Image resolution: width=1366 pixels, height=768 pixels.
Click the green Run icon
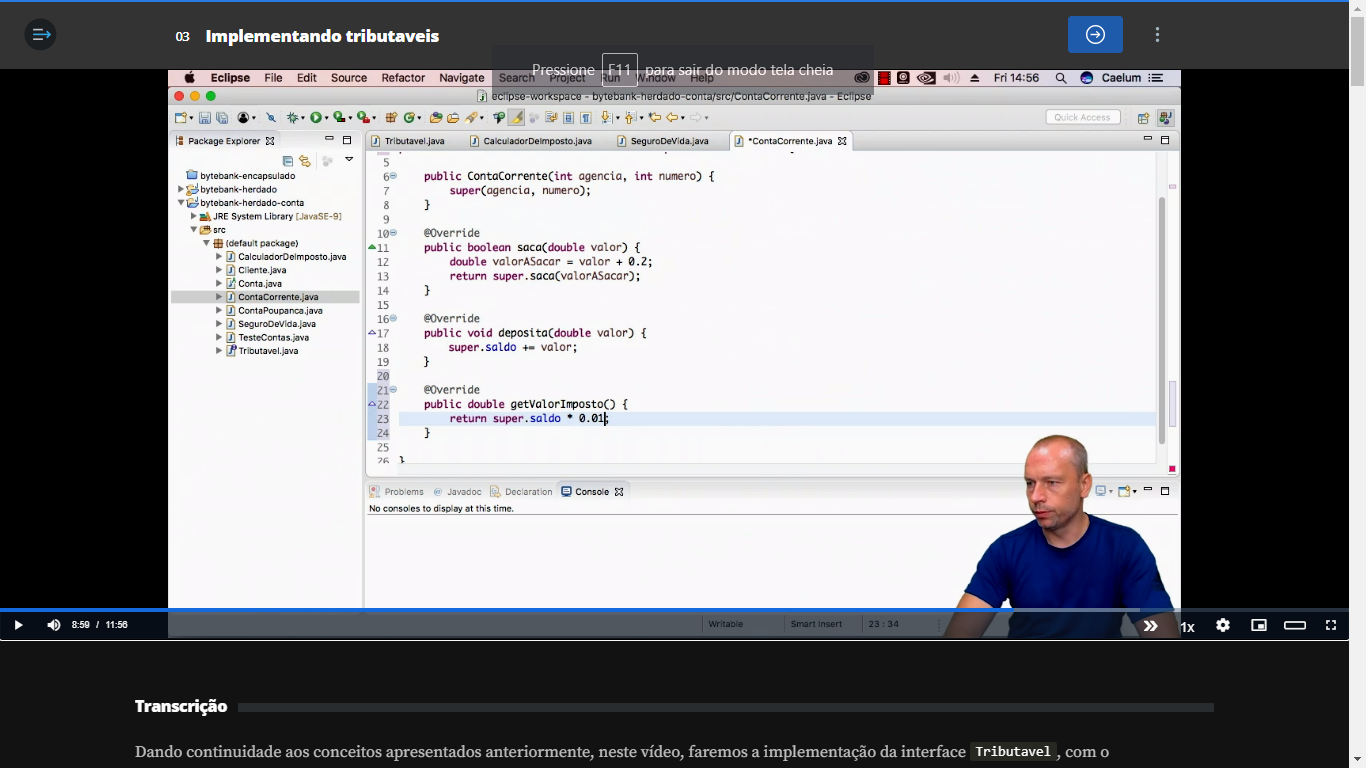click(316, 118)
